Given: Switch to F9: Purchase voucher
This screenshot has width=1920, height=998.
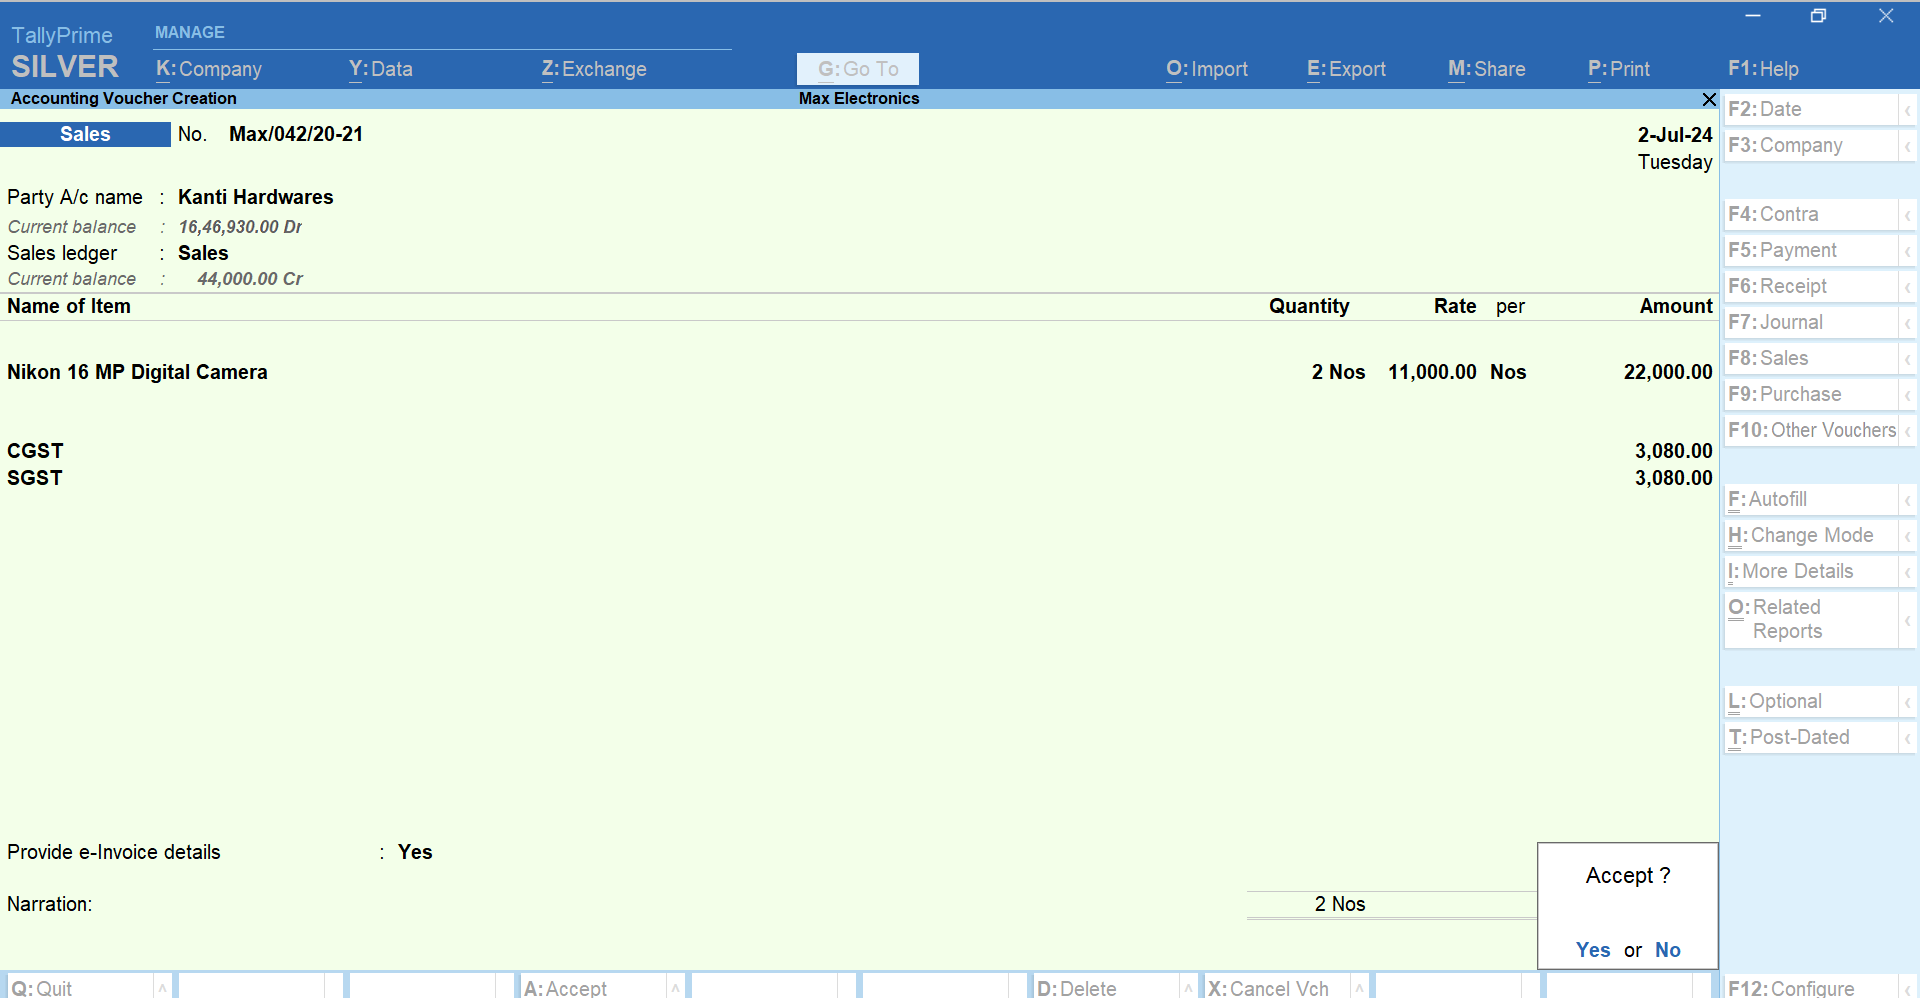Looking at the screenshot, I should [x=1811, y=395].
